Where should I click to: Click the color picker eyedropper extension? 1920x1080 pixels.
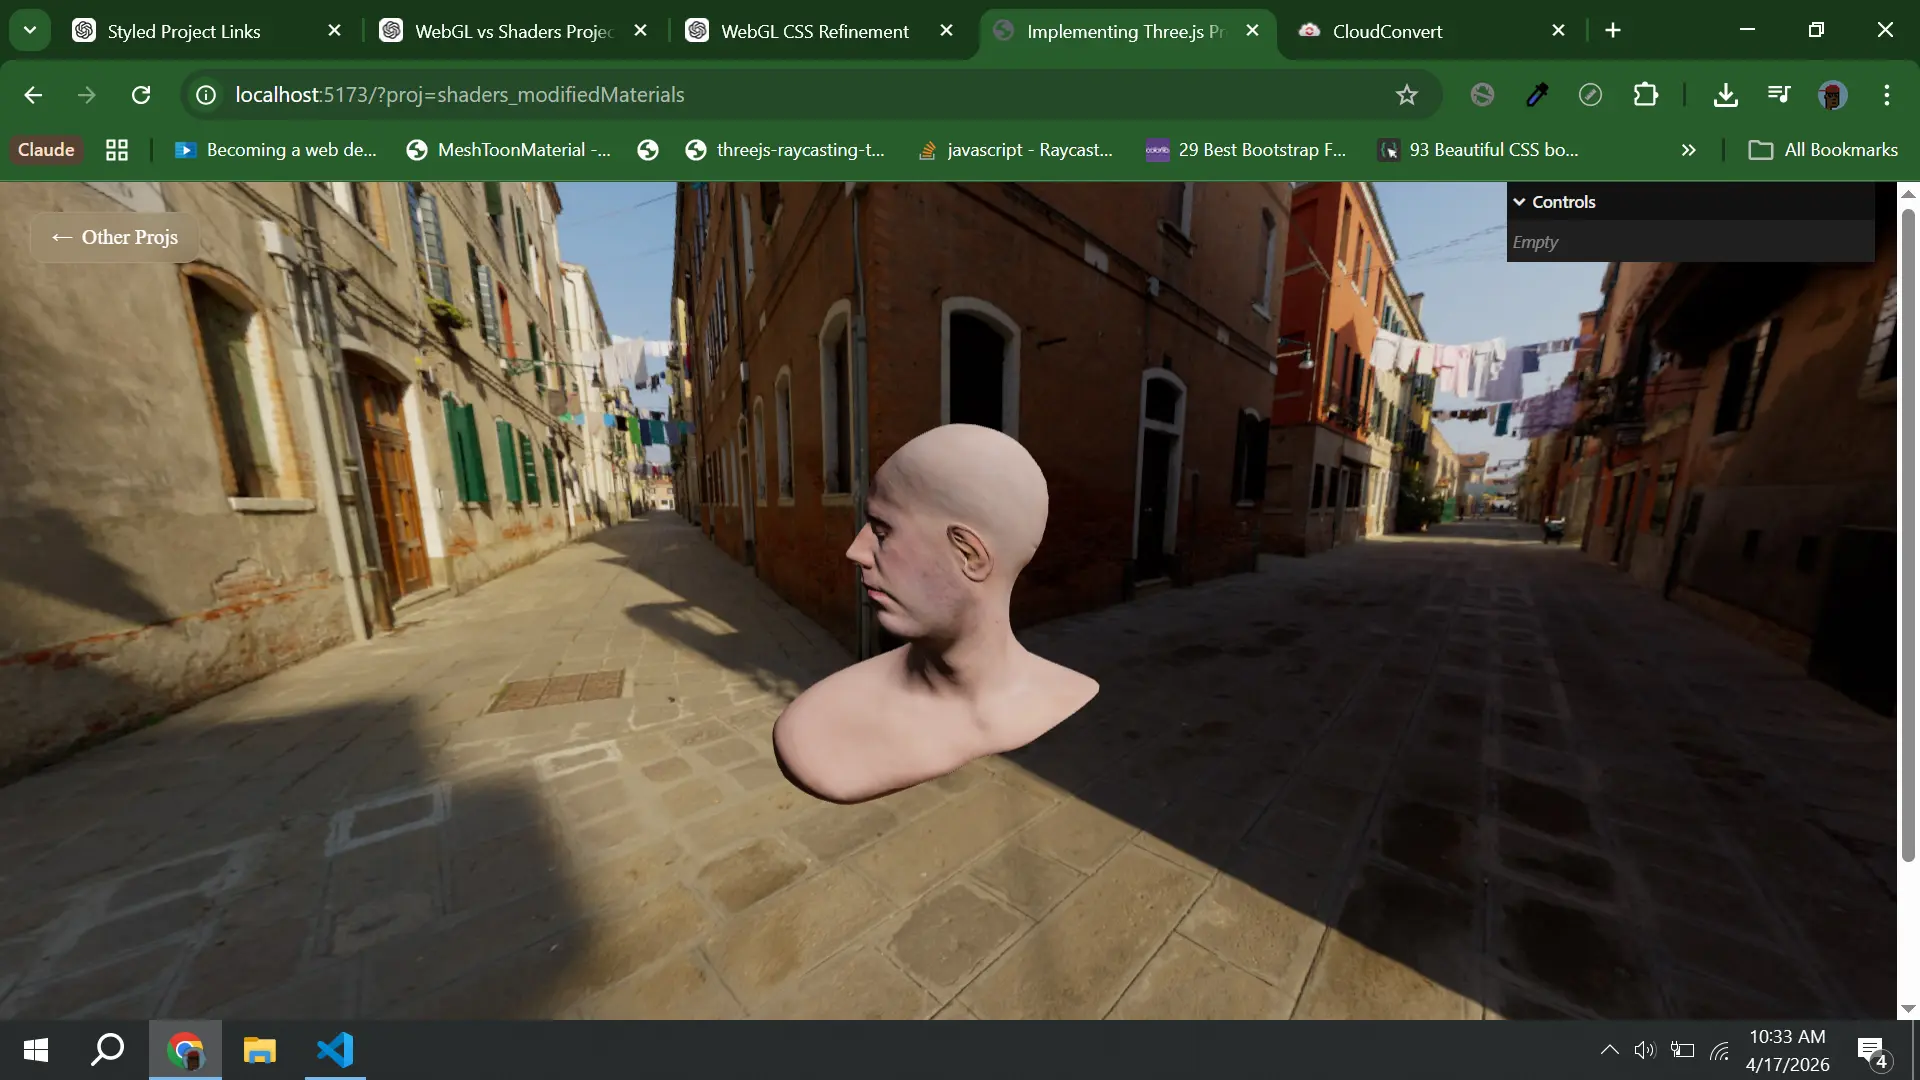(x=1537, y=95)
